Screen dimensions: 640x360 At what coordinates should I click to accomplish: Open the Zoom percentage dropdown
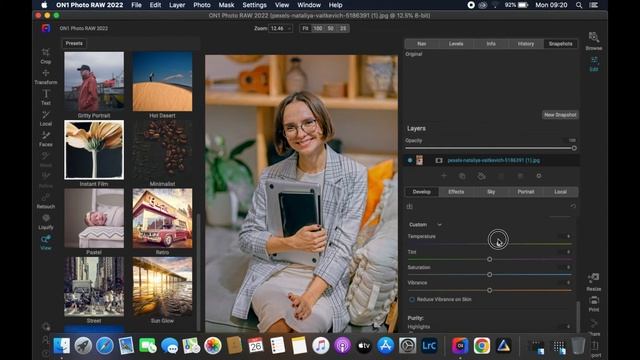coord(280,28)
